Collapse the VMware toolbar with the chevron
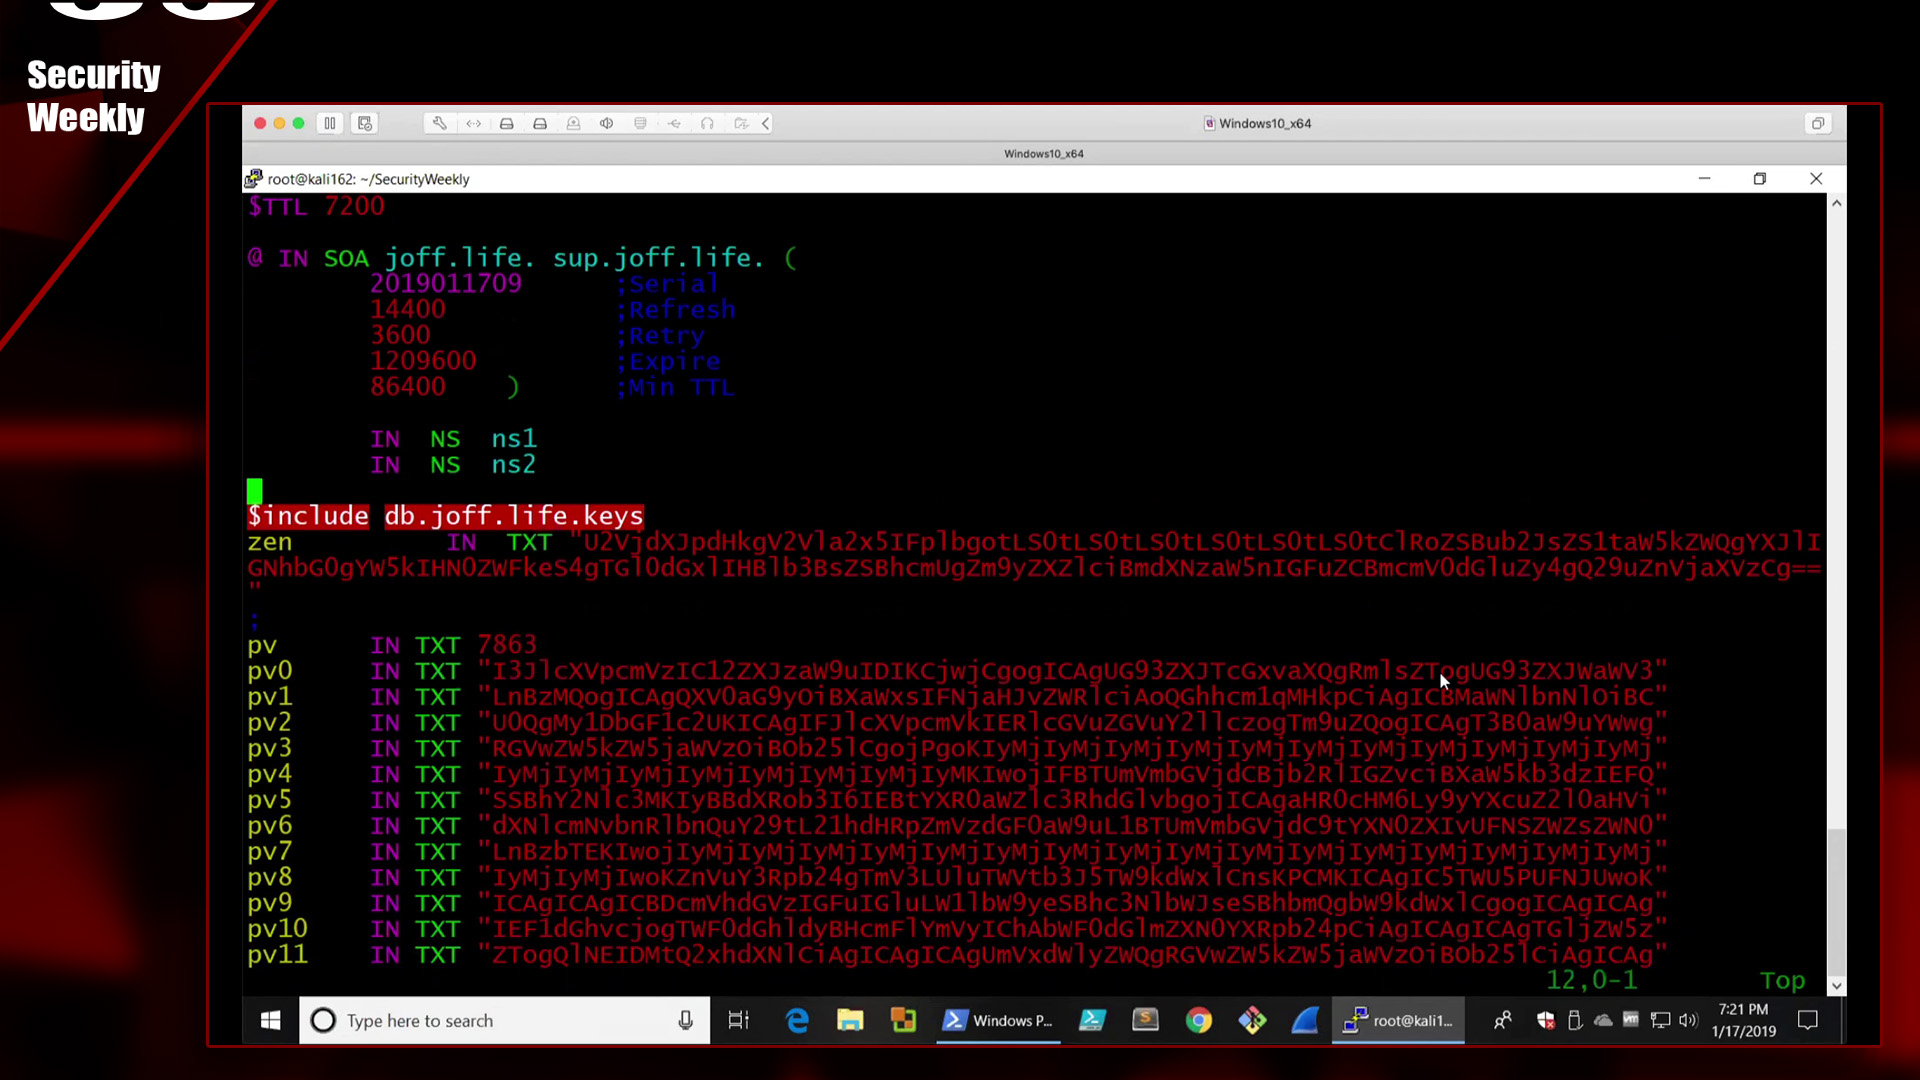 (x=766, y=123)
